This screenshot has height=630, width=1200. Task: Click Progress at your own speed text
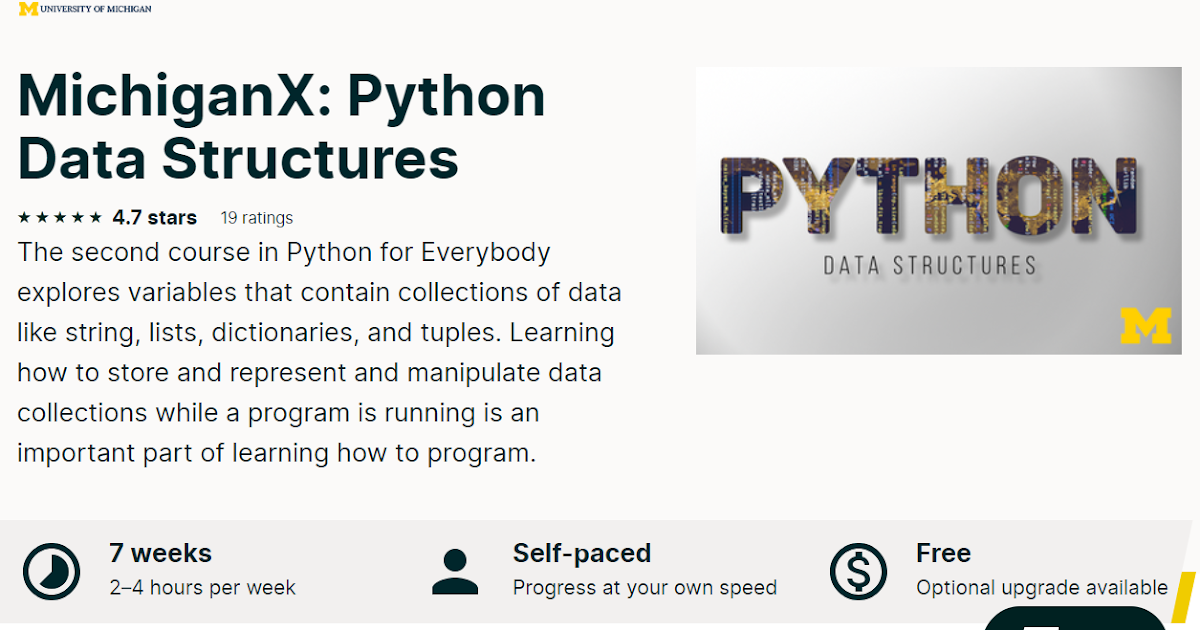[645, 587]
